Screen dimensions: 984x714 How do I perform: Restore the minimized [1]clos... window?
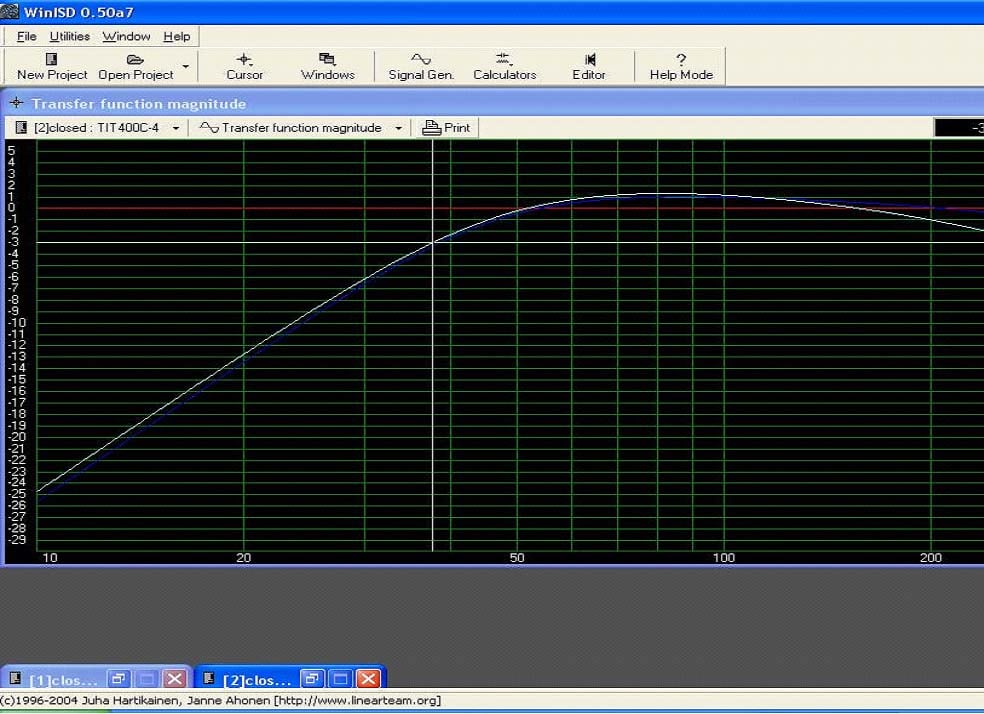coord(118,679)
